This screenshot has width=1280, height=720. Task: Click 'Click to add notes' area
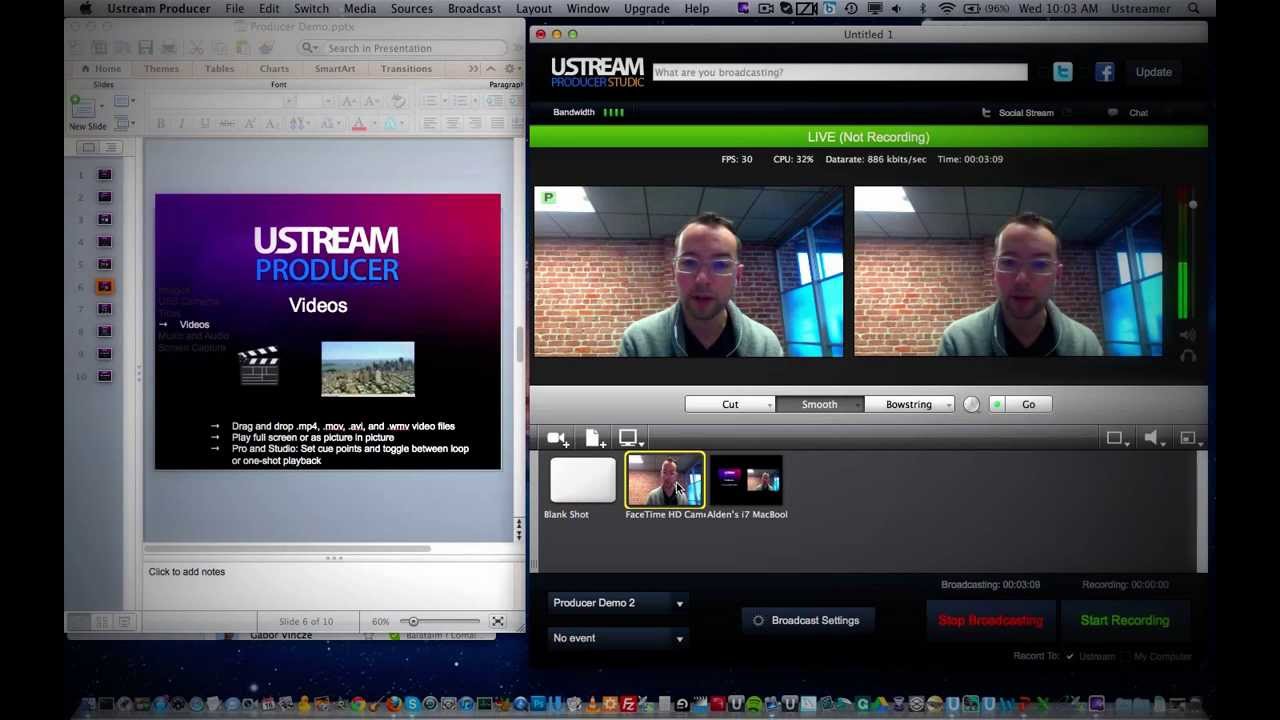pos(332,587)
